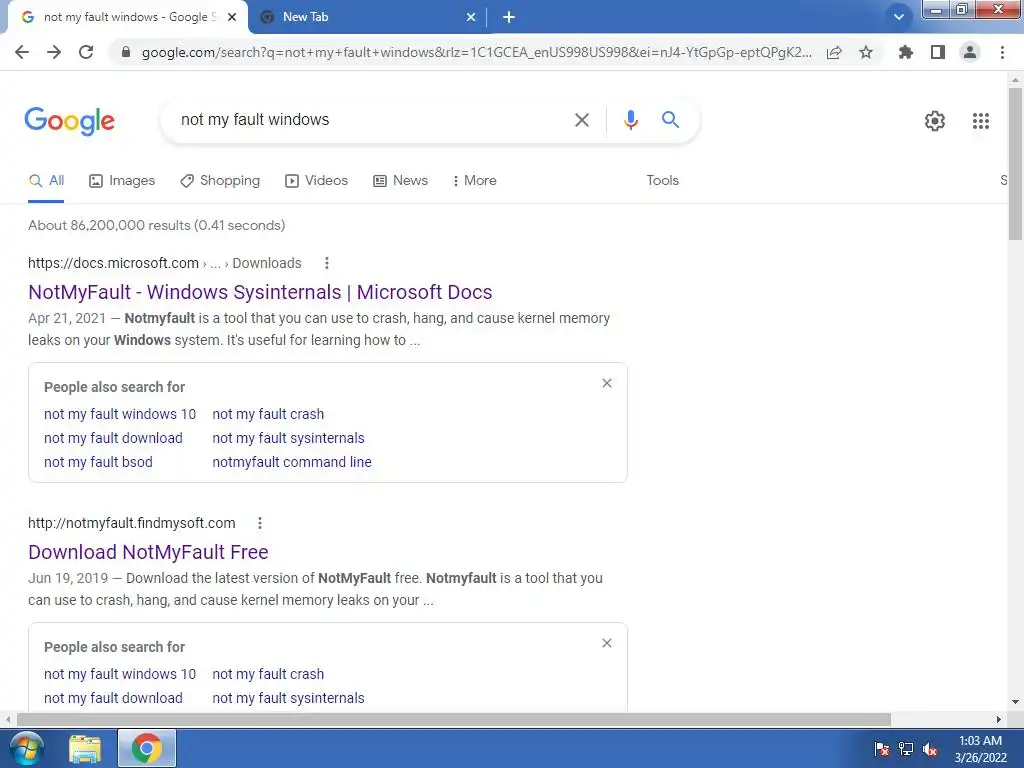Reload the page with the refresh icon

(x=86, y=52)
